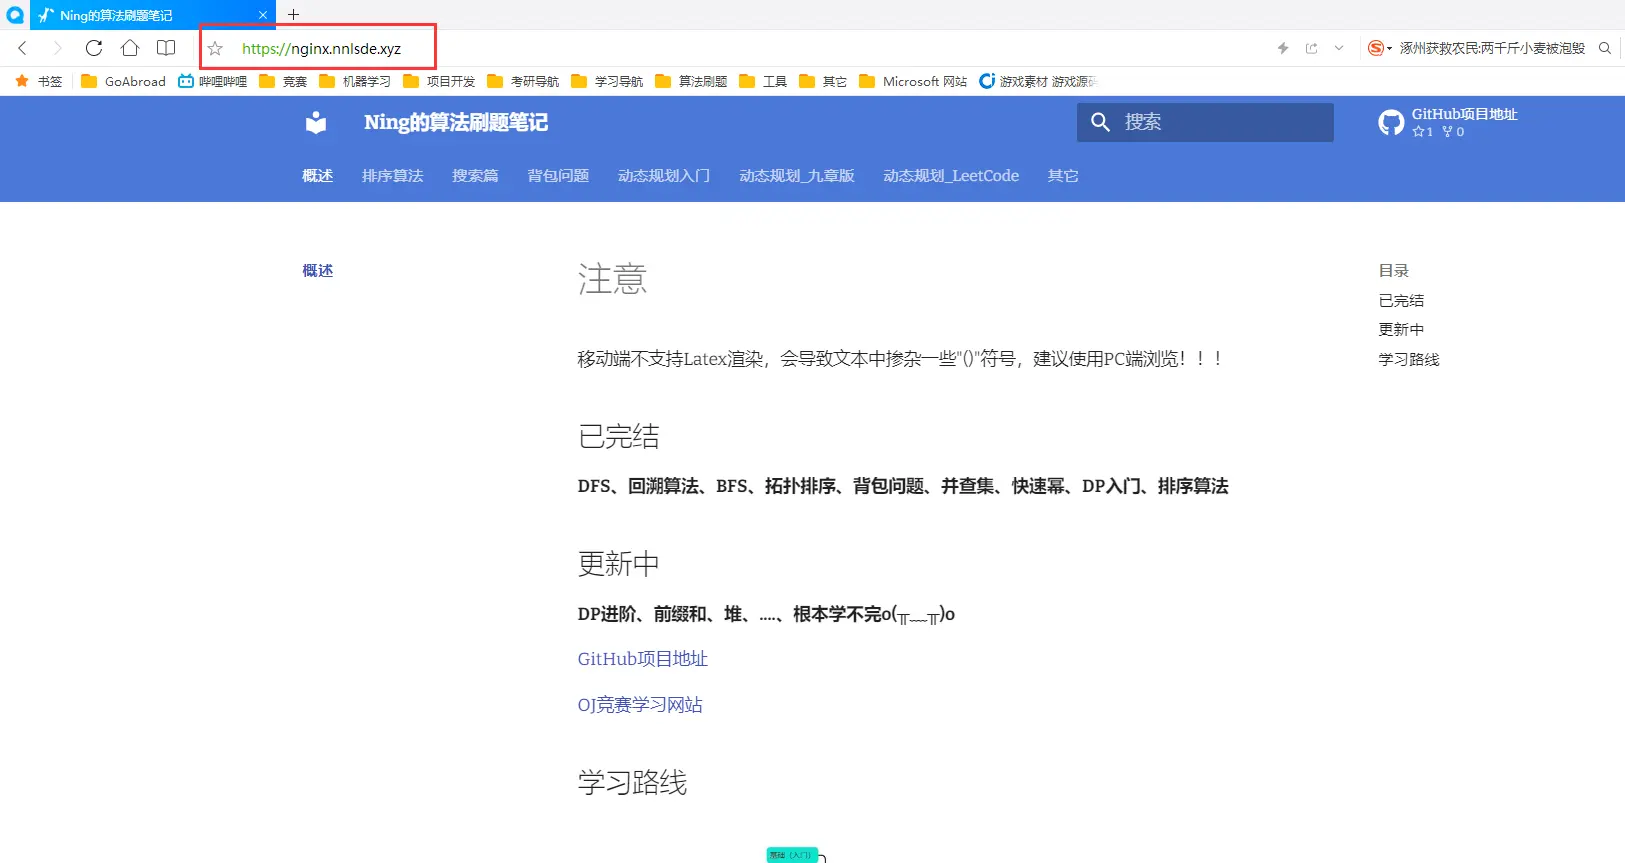
Task: Jump to 已完结 in table of contents
Action: pos(1401,300)
